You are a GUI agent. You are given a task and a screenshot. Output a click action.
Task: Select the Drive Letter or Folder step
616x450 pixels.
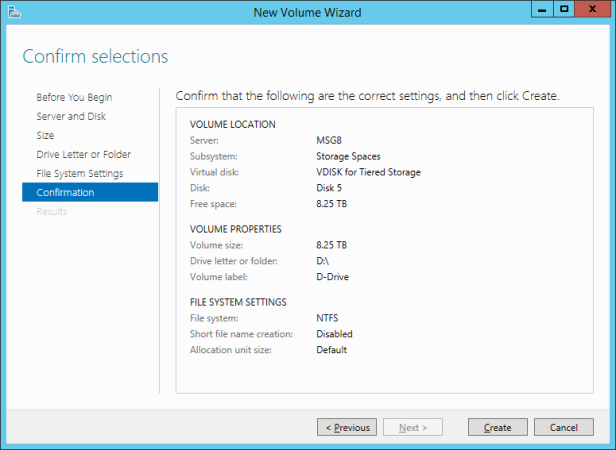point(84,154)
